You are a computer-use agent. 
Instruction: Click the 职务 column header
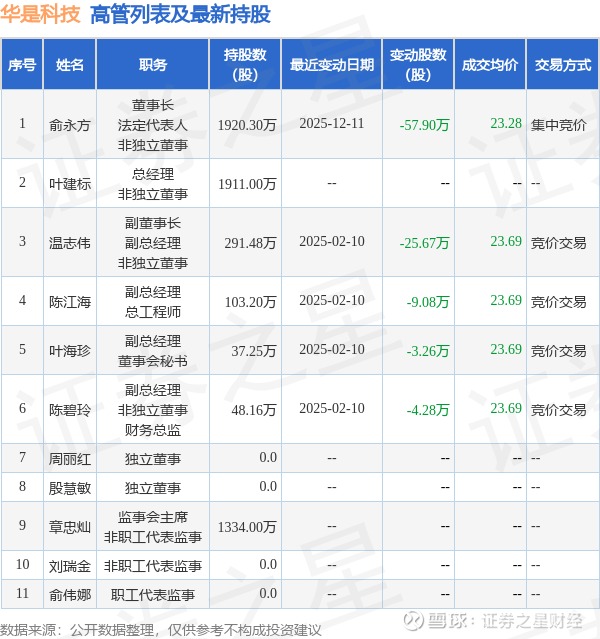(152, 64)
